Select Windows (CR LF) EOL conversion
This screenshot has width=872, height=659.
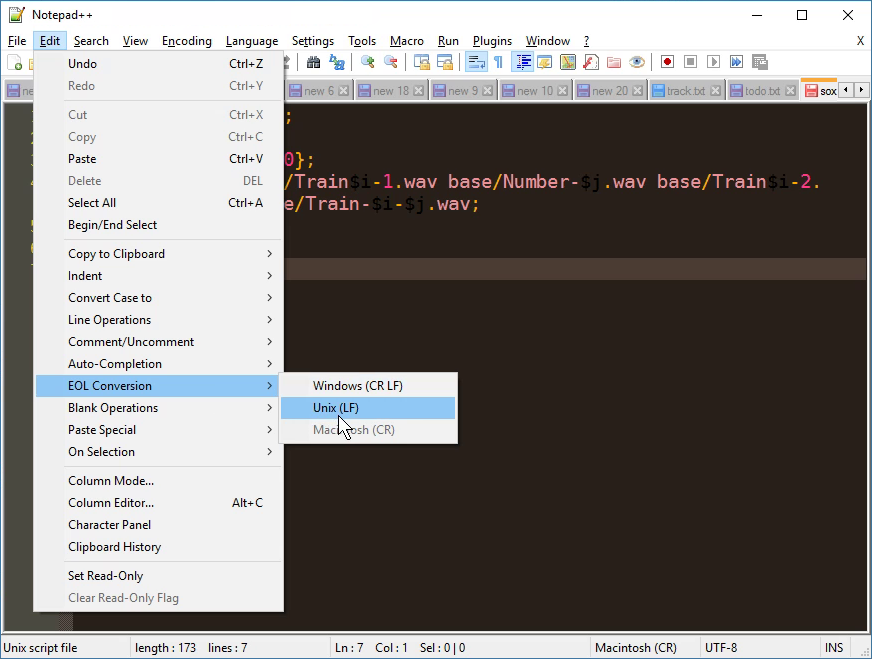[x=368, y=385]
